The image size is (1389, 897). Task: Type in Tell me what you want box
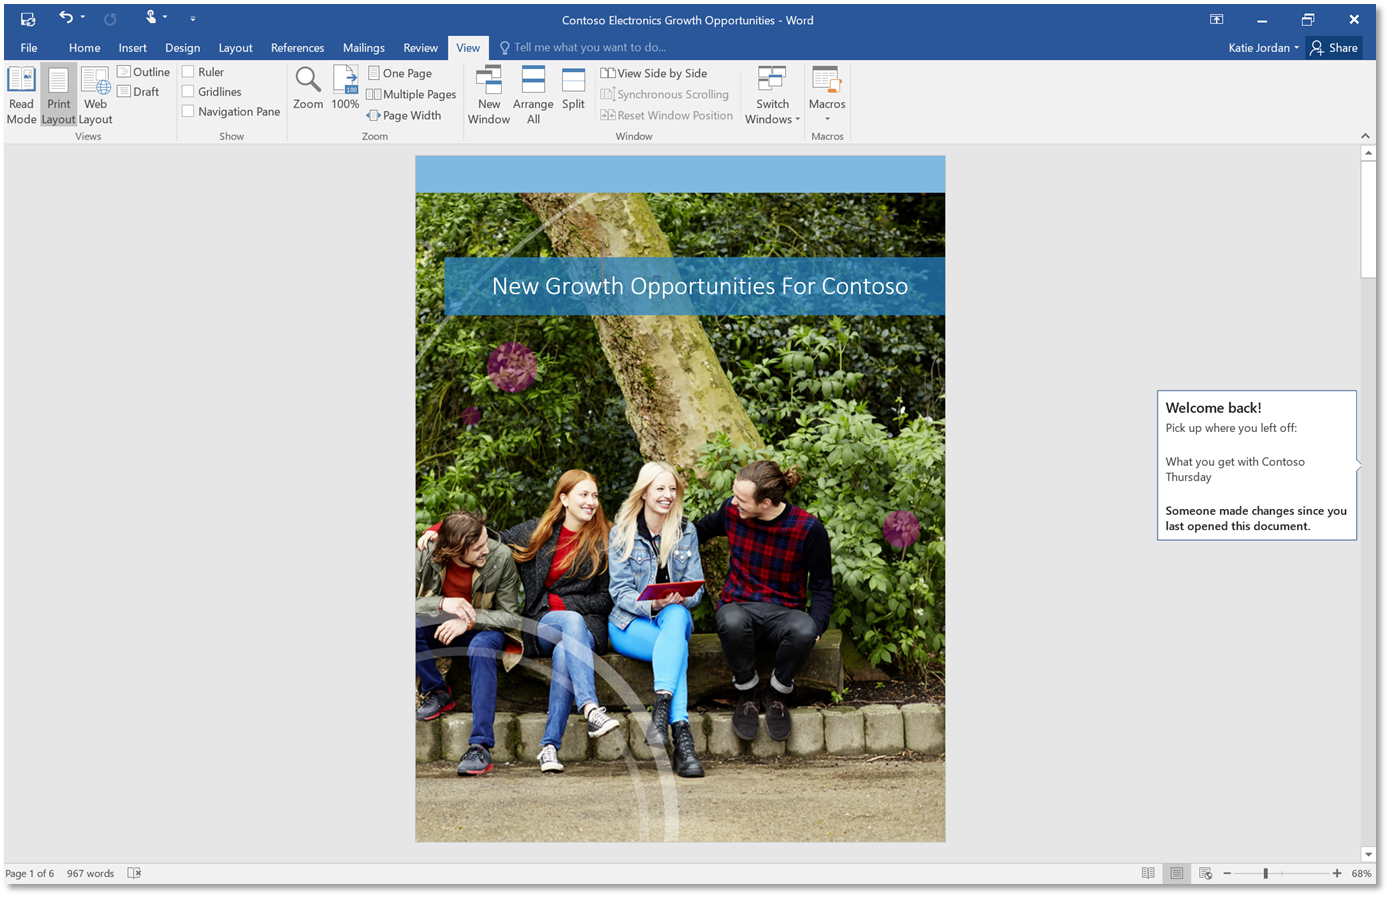(589, 48)
